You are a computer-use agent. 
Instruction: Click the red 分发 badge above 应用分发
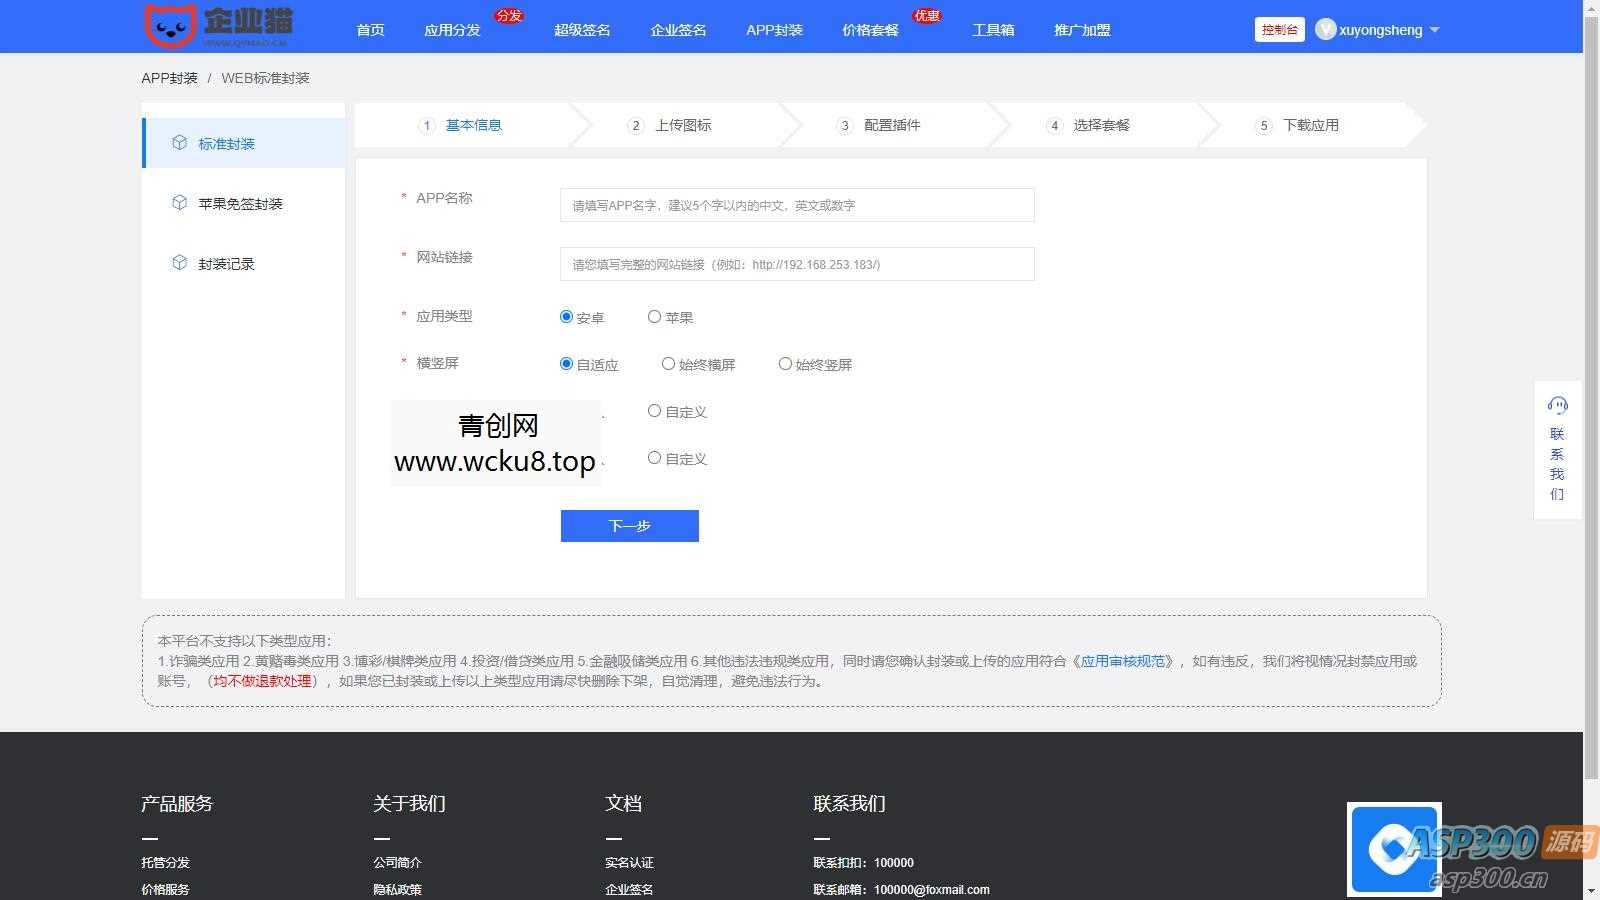[x=509, y=14]
